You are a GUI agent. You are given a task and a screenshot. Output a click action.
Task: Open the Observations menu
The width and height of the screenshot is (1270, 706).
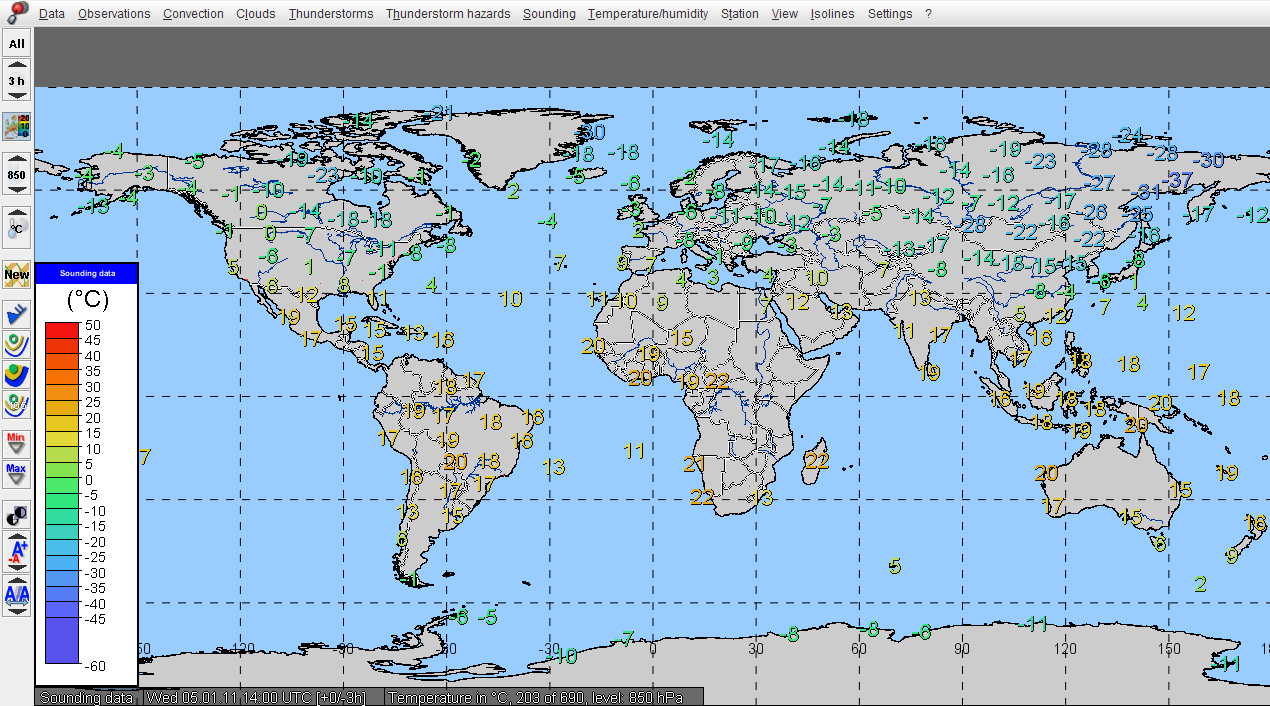pos(114,13)
